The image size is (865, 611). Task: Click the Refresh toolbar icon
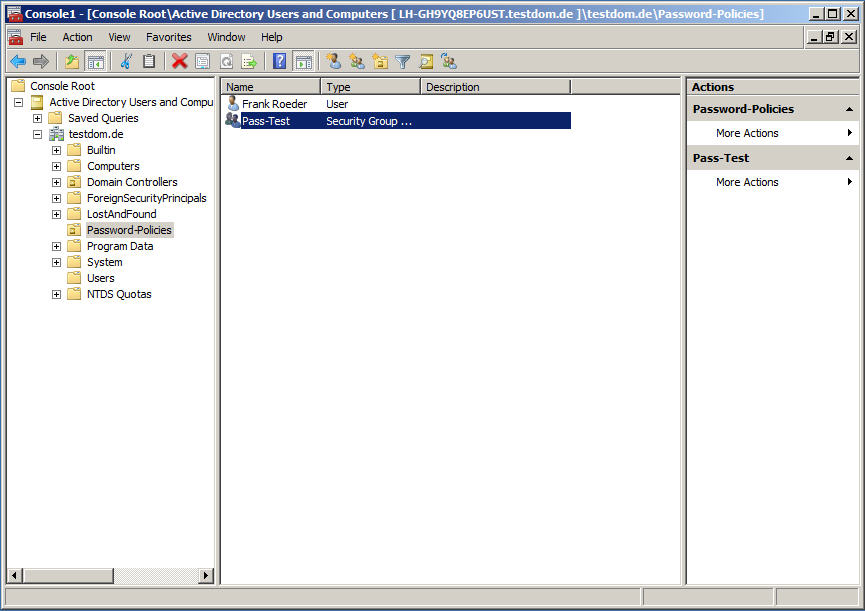[226, 61]
